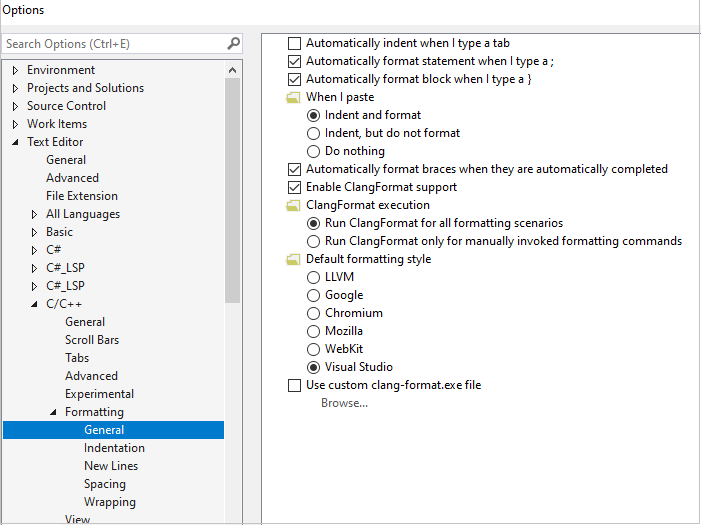Click the search magnifier icon
This screenshot has height=525, width=701.
(233, 43)
